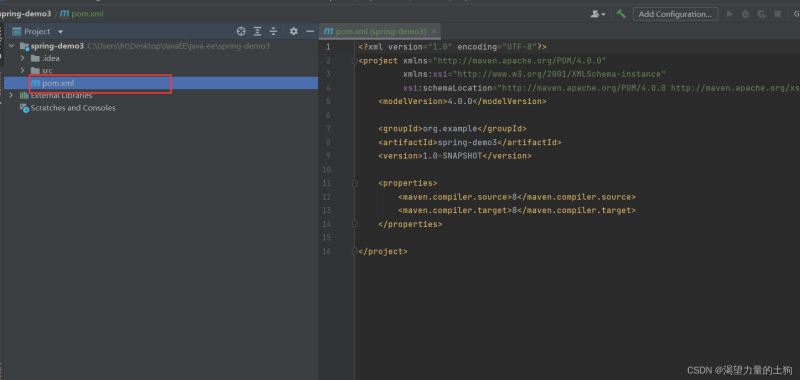Open the user account icon menu
This screenshot has height=380, width=800.
(597, 14)
